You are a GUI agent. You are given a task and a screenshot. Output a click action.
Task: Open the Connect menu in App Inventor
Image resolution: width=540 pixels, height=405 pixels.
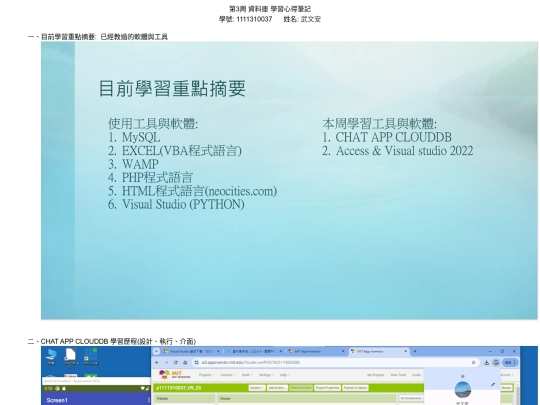click(x=227, y=375)
